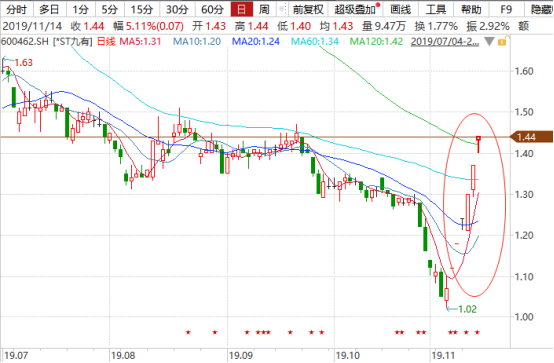Select the 5分 period tab

click(x=109, y=9)
